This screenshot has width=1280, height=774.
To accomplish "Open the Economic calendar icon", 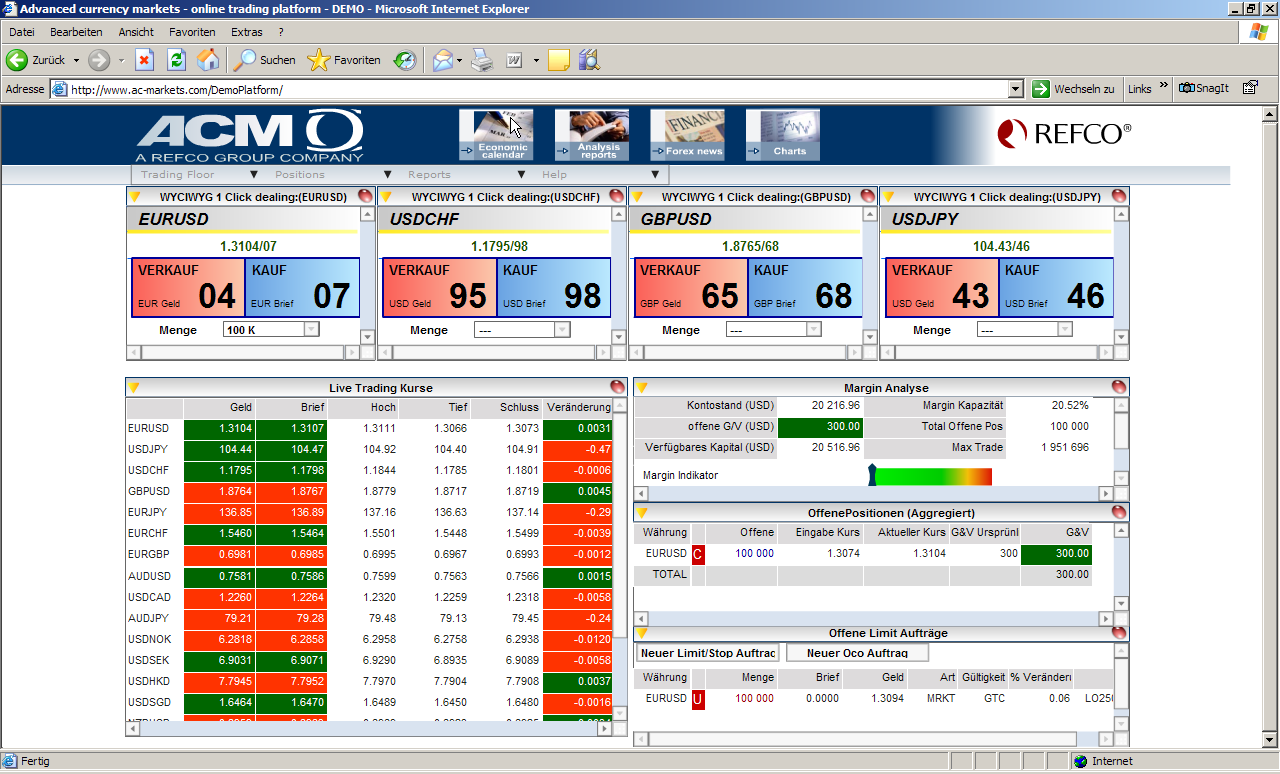I will (x=496, y=135).
